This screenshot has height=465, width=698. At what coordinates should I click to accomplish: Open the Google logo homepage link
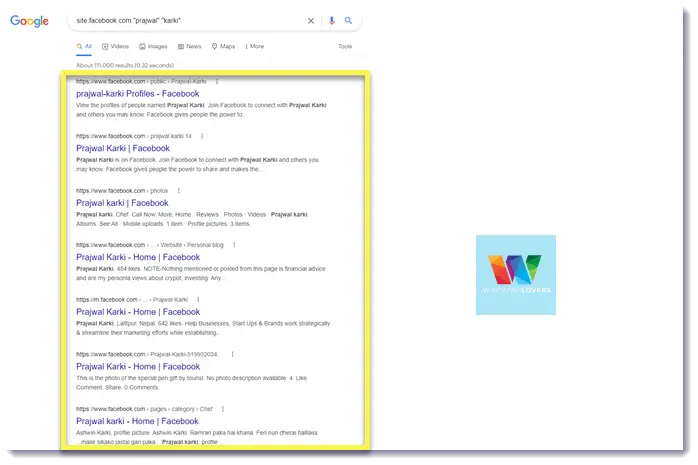point(29,21)
